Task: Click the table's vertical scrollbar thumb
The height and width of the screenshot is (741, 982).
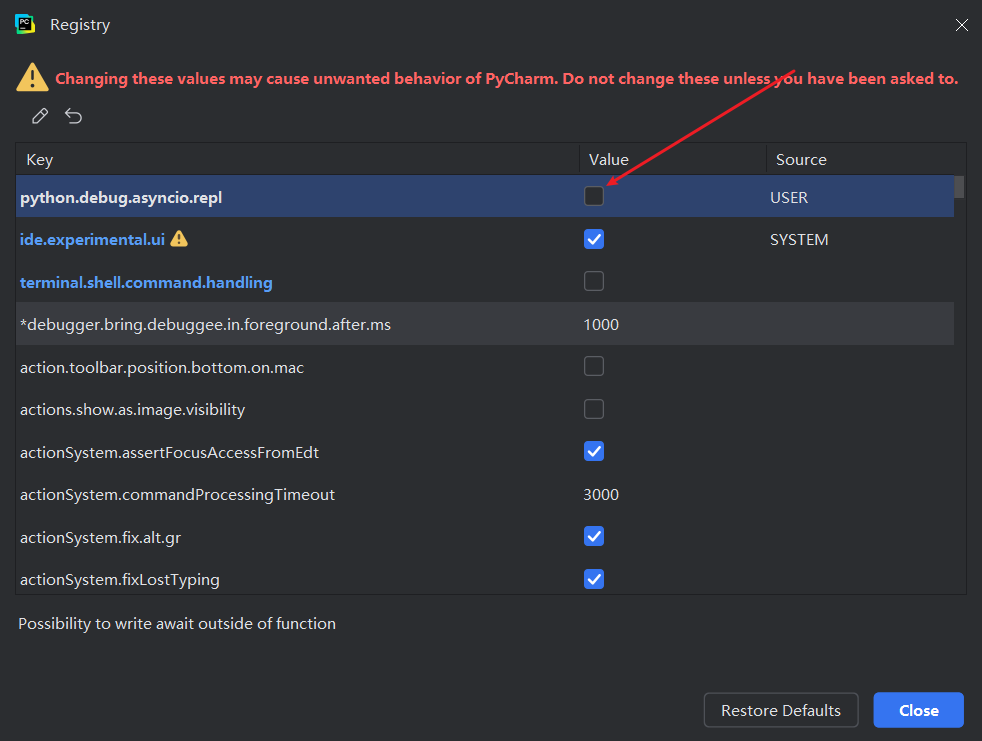Action: point(959,187)
